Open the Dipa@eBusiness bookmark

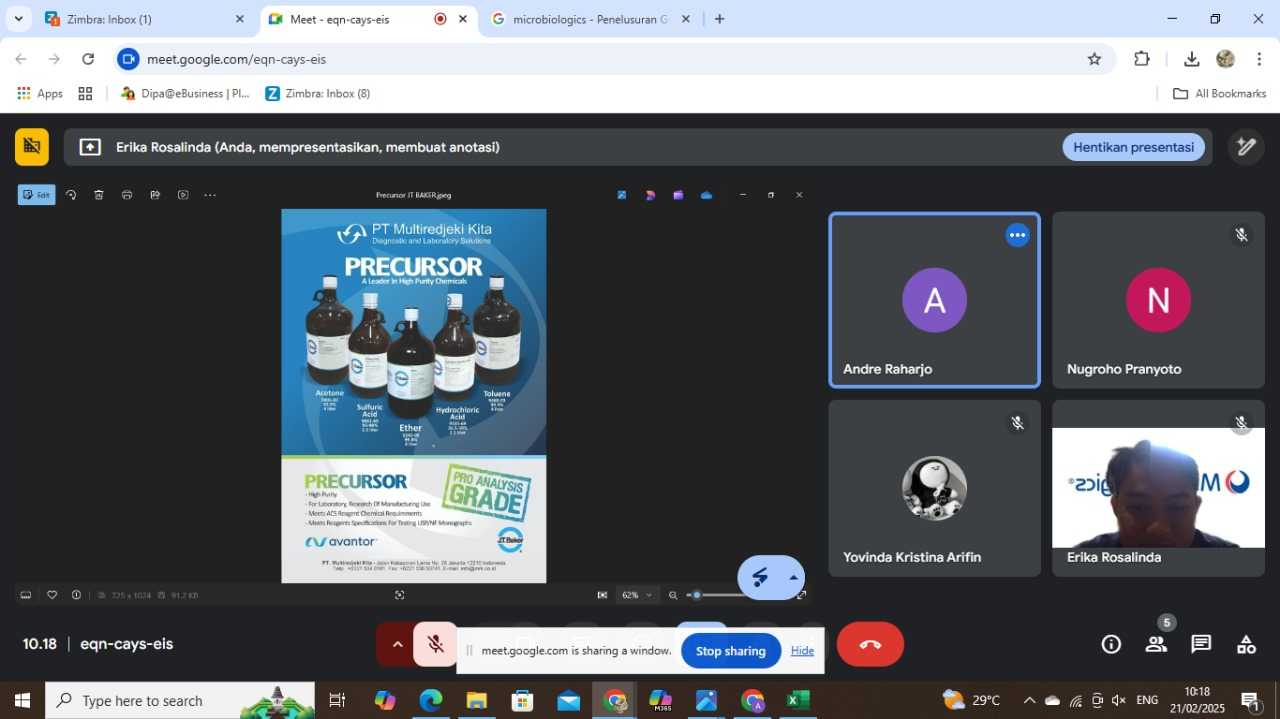tap(185, 93)
